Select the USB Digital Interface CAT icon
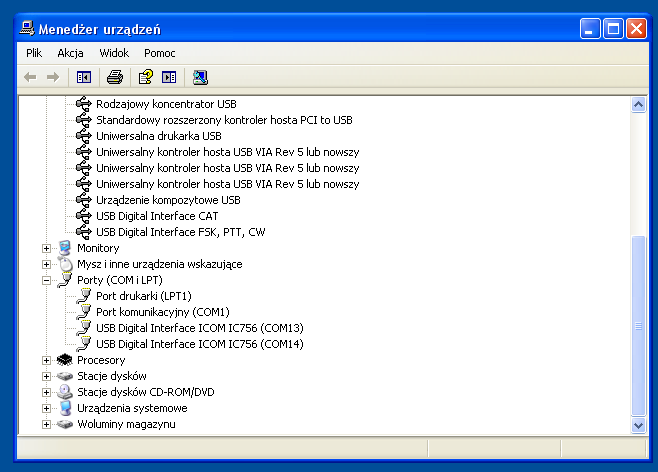Viewport: 658px width, 472px height. point(84,216)
